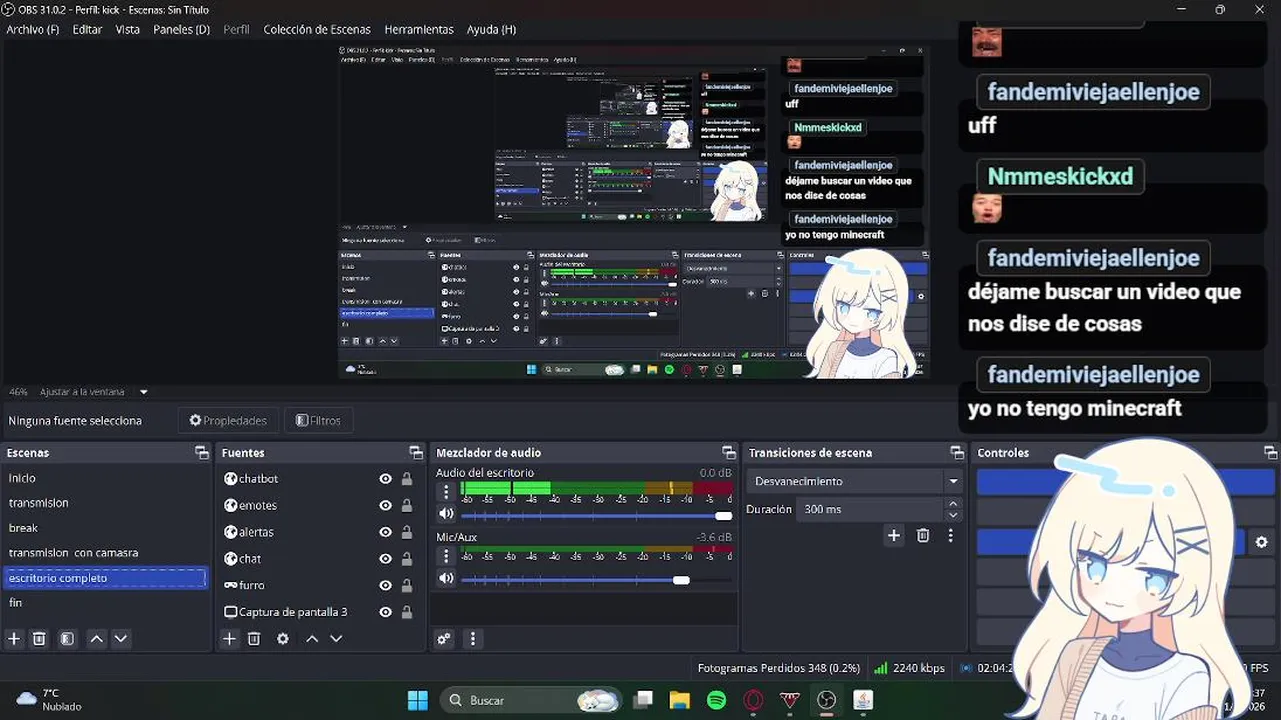1281x720 pixels.
Task: Add a transition with plus icon
Action: (894, 536)
